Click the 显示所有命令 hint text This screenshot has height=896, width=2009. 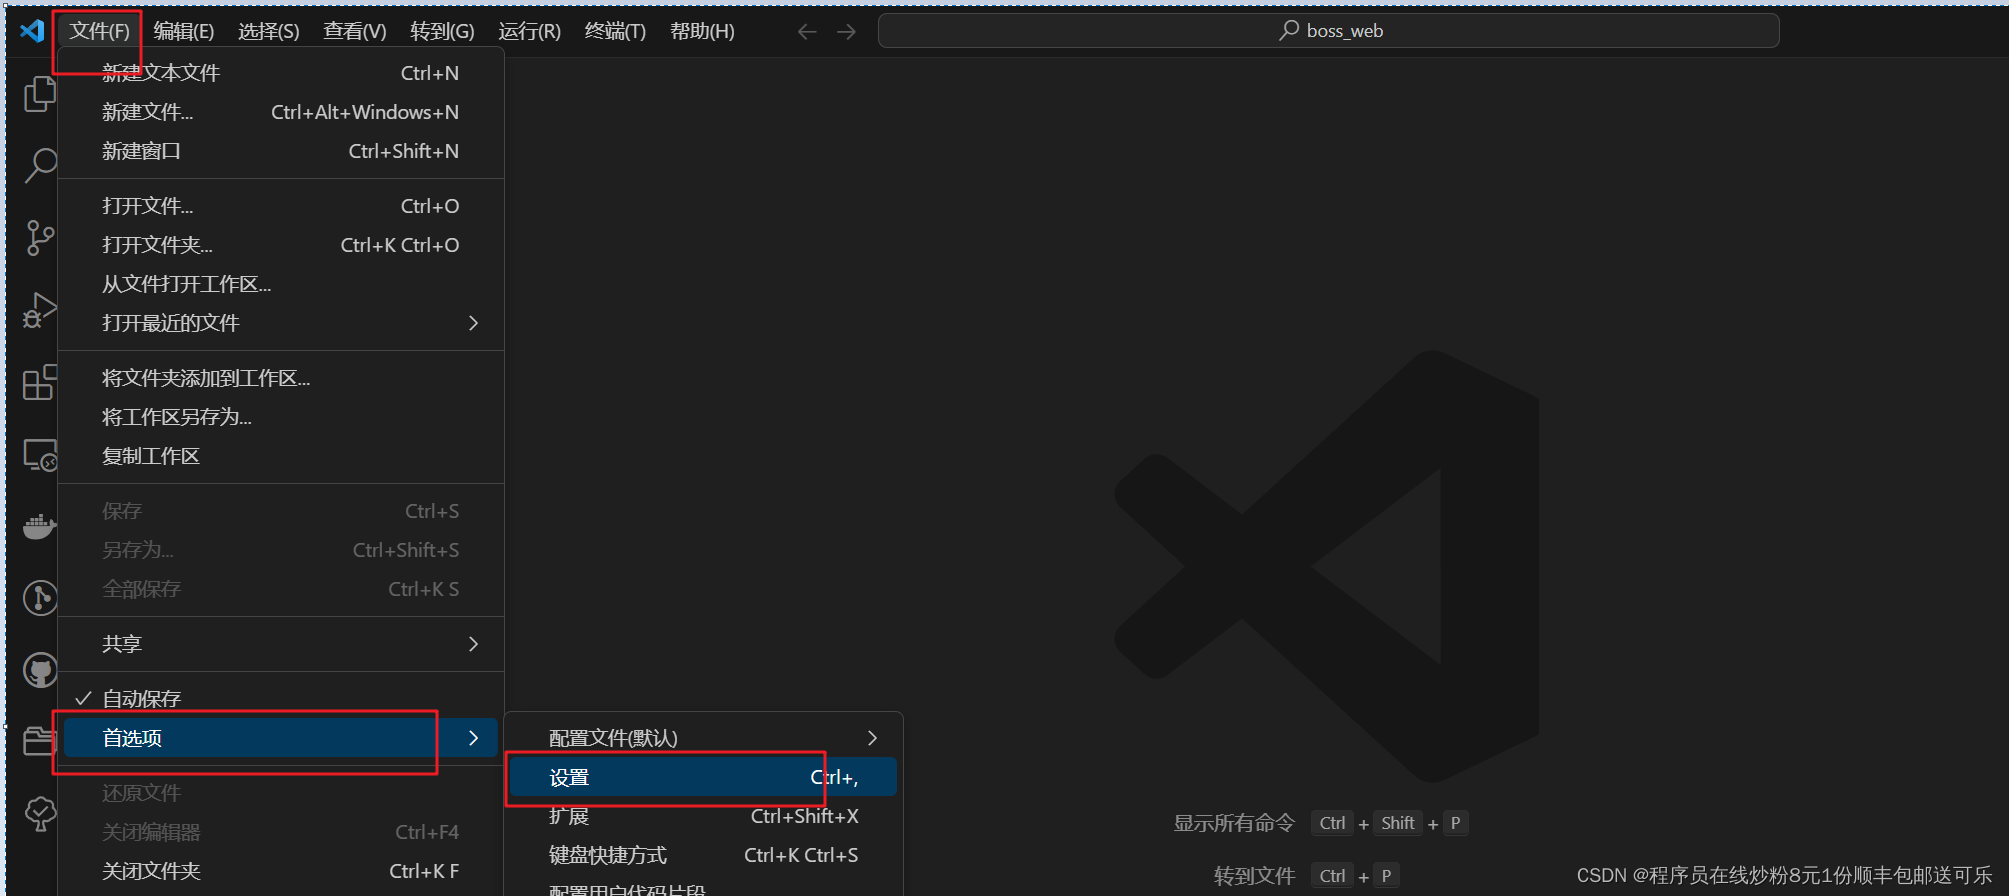click(1234, 823)
